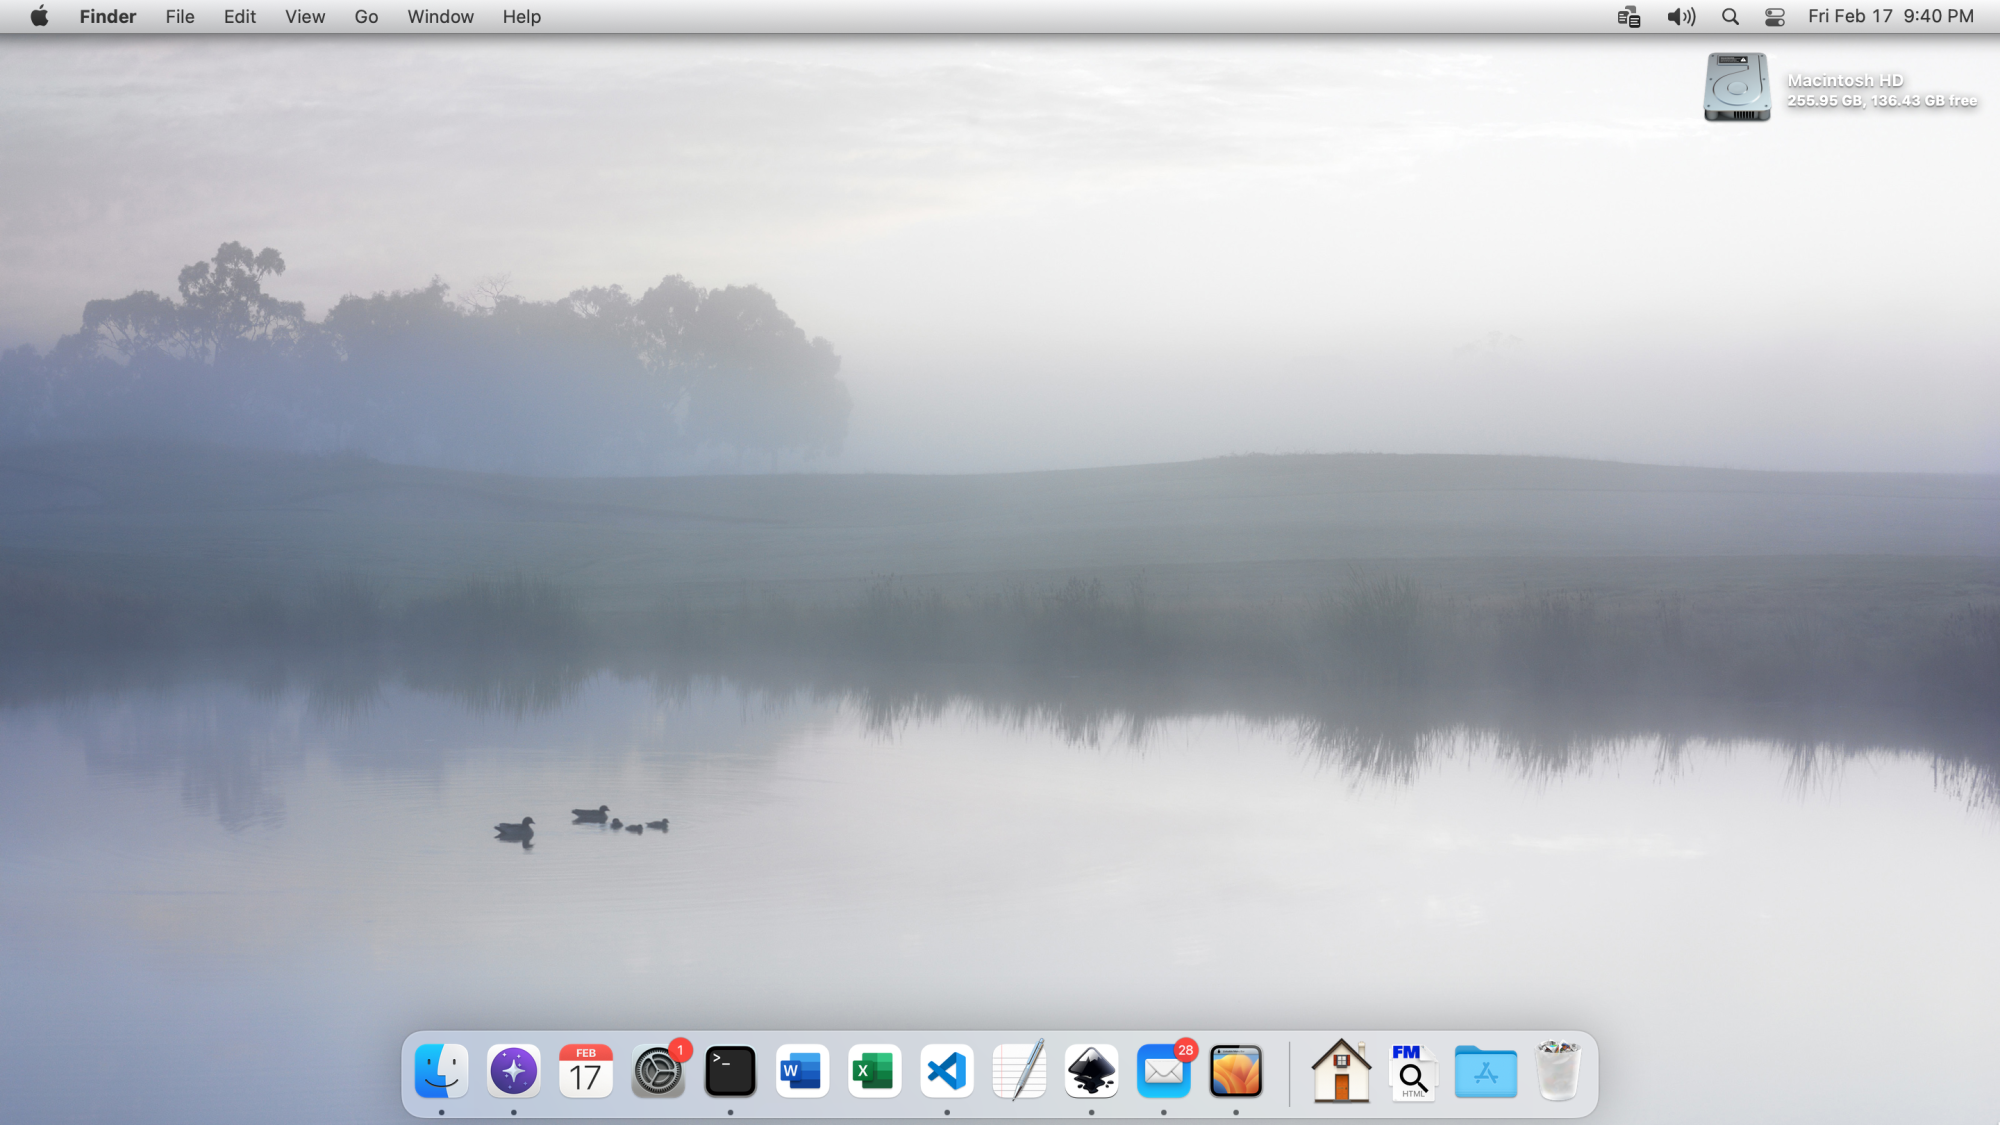Expand the Applications folder stack in the Dock

tap(1485, 1072)
